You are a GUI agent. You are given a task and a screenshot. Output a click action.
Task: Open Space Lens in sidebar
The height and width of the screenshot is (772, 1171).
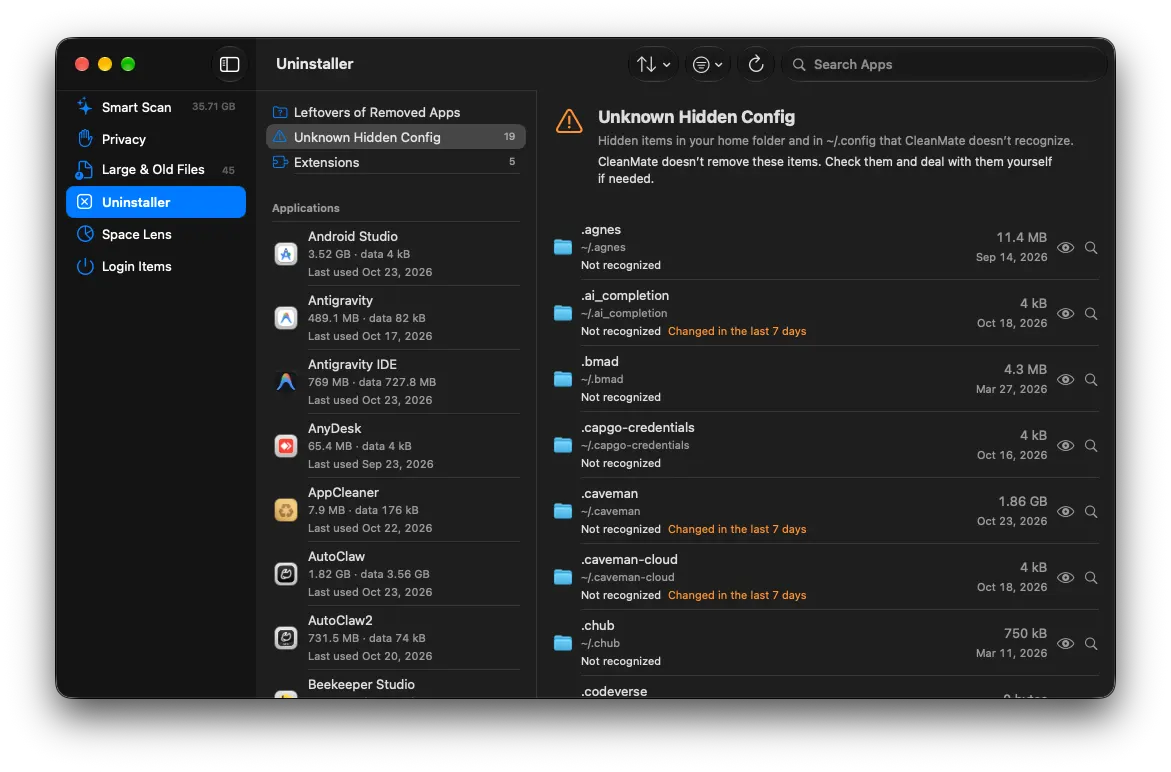tap(156, 234)
